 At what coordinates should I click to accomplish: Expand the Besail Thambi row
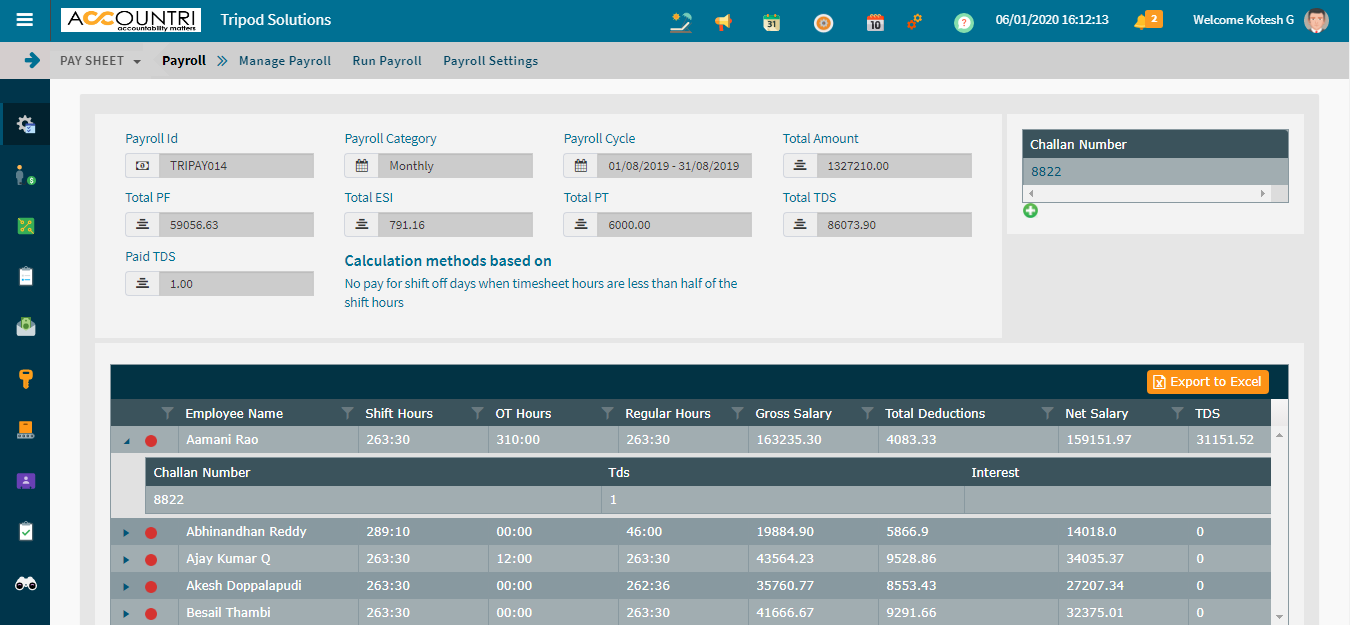[126, 613]
